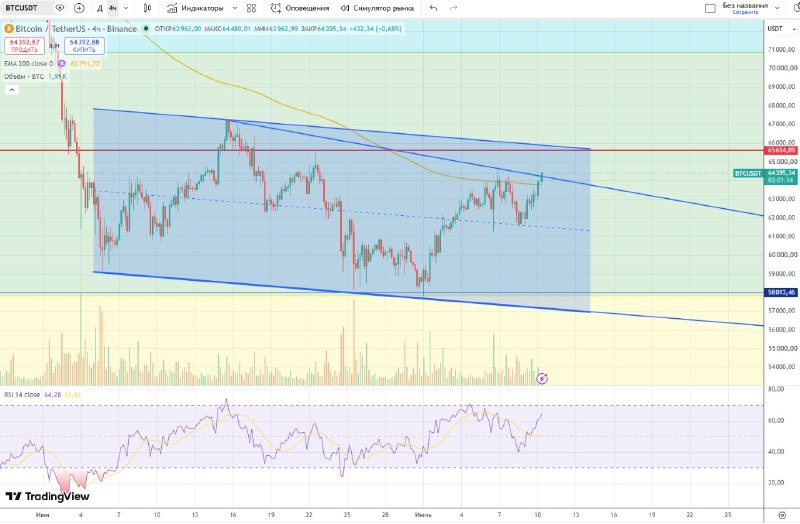This screenshot has width=800, height=524.
Task: Click the green market status dot
Action: [145, 29]
